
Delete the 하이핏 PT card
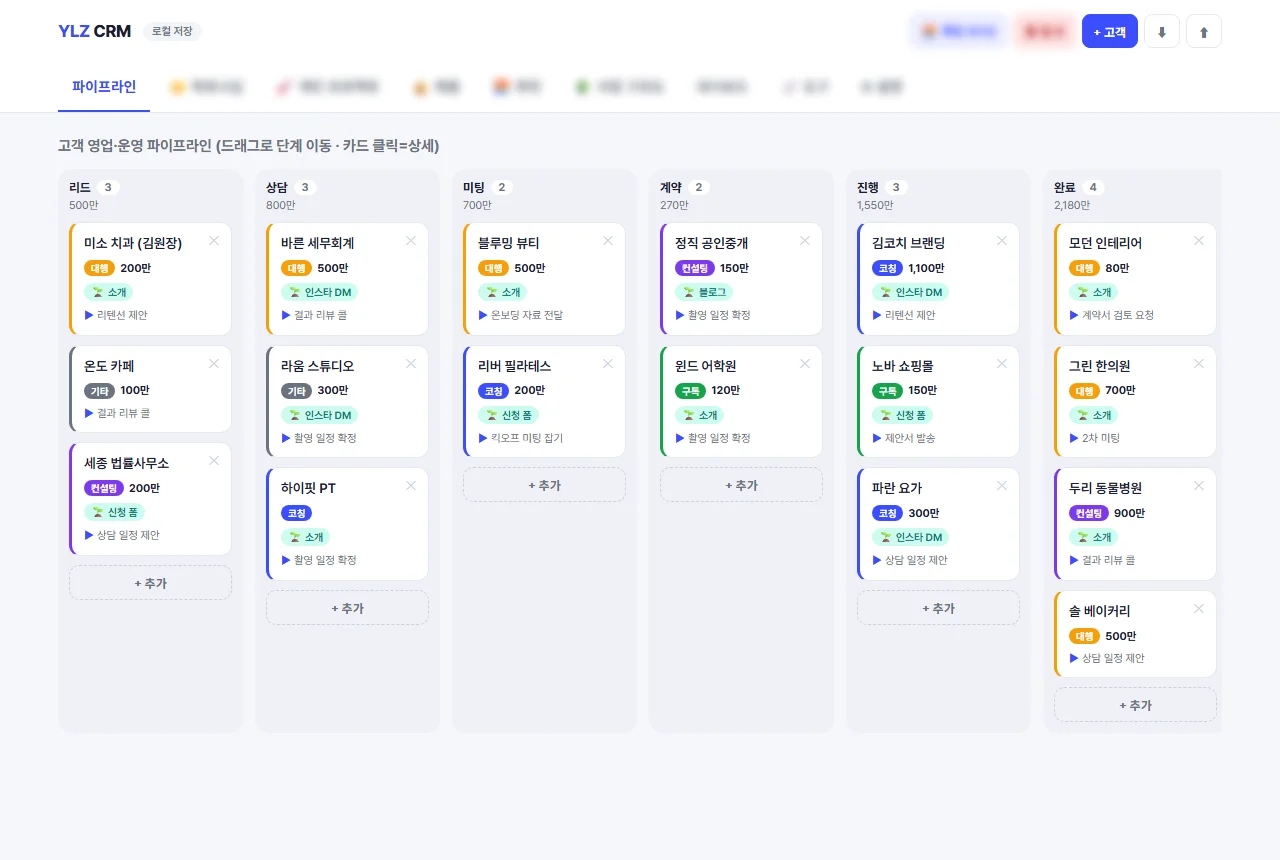[x=411, y=486]
